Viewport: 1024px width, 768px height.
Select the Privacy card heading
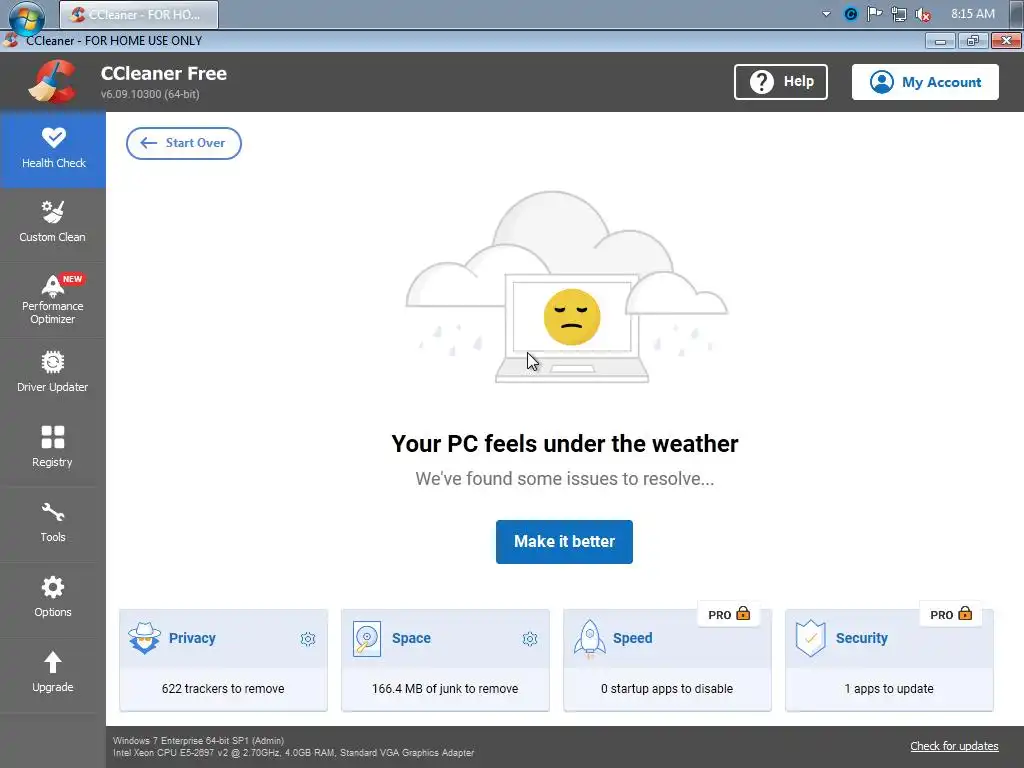(x=192, y=638)
